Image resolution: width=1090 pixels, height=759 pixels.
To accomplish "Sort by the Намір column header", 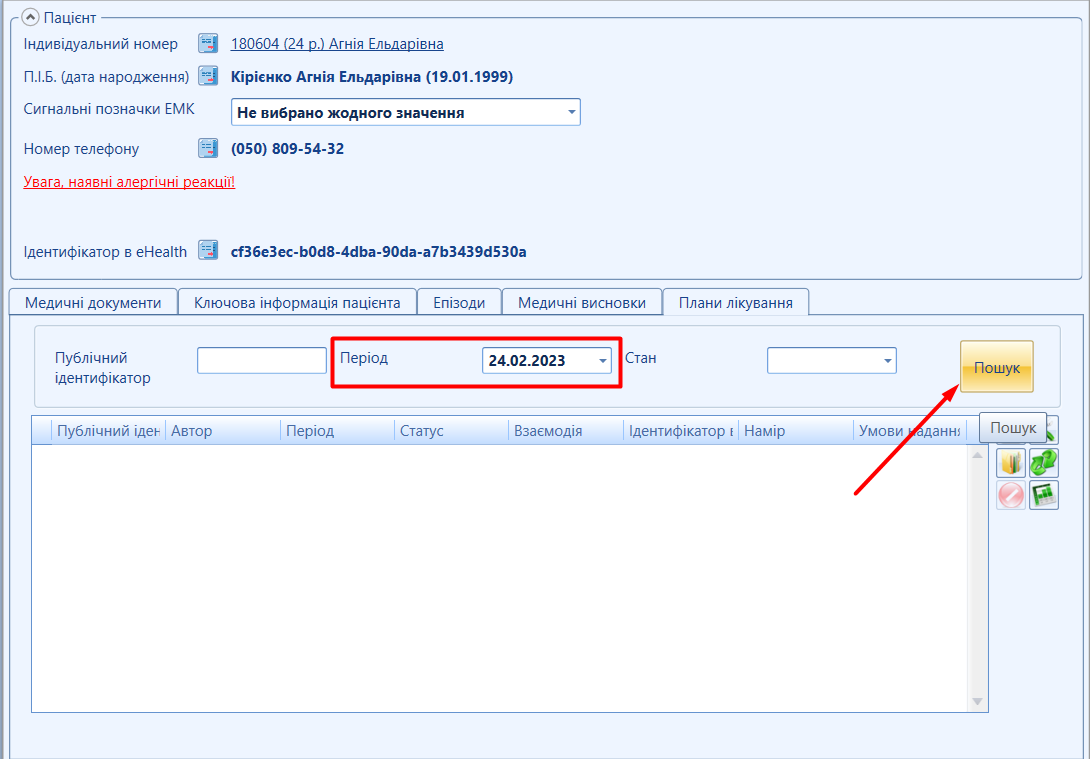I will coord(795,431).
